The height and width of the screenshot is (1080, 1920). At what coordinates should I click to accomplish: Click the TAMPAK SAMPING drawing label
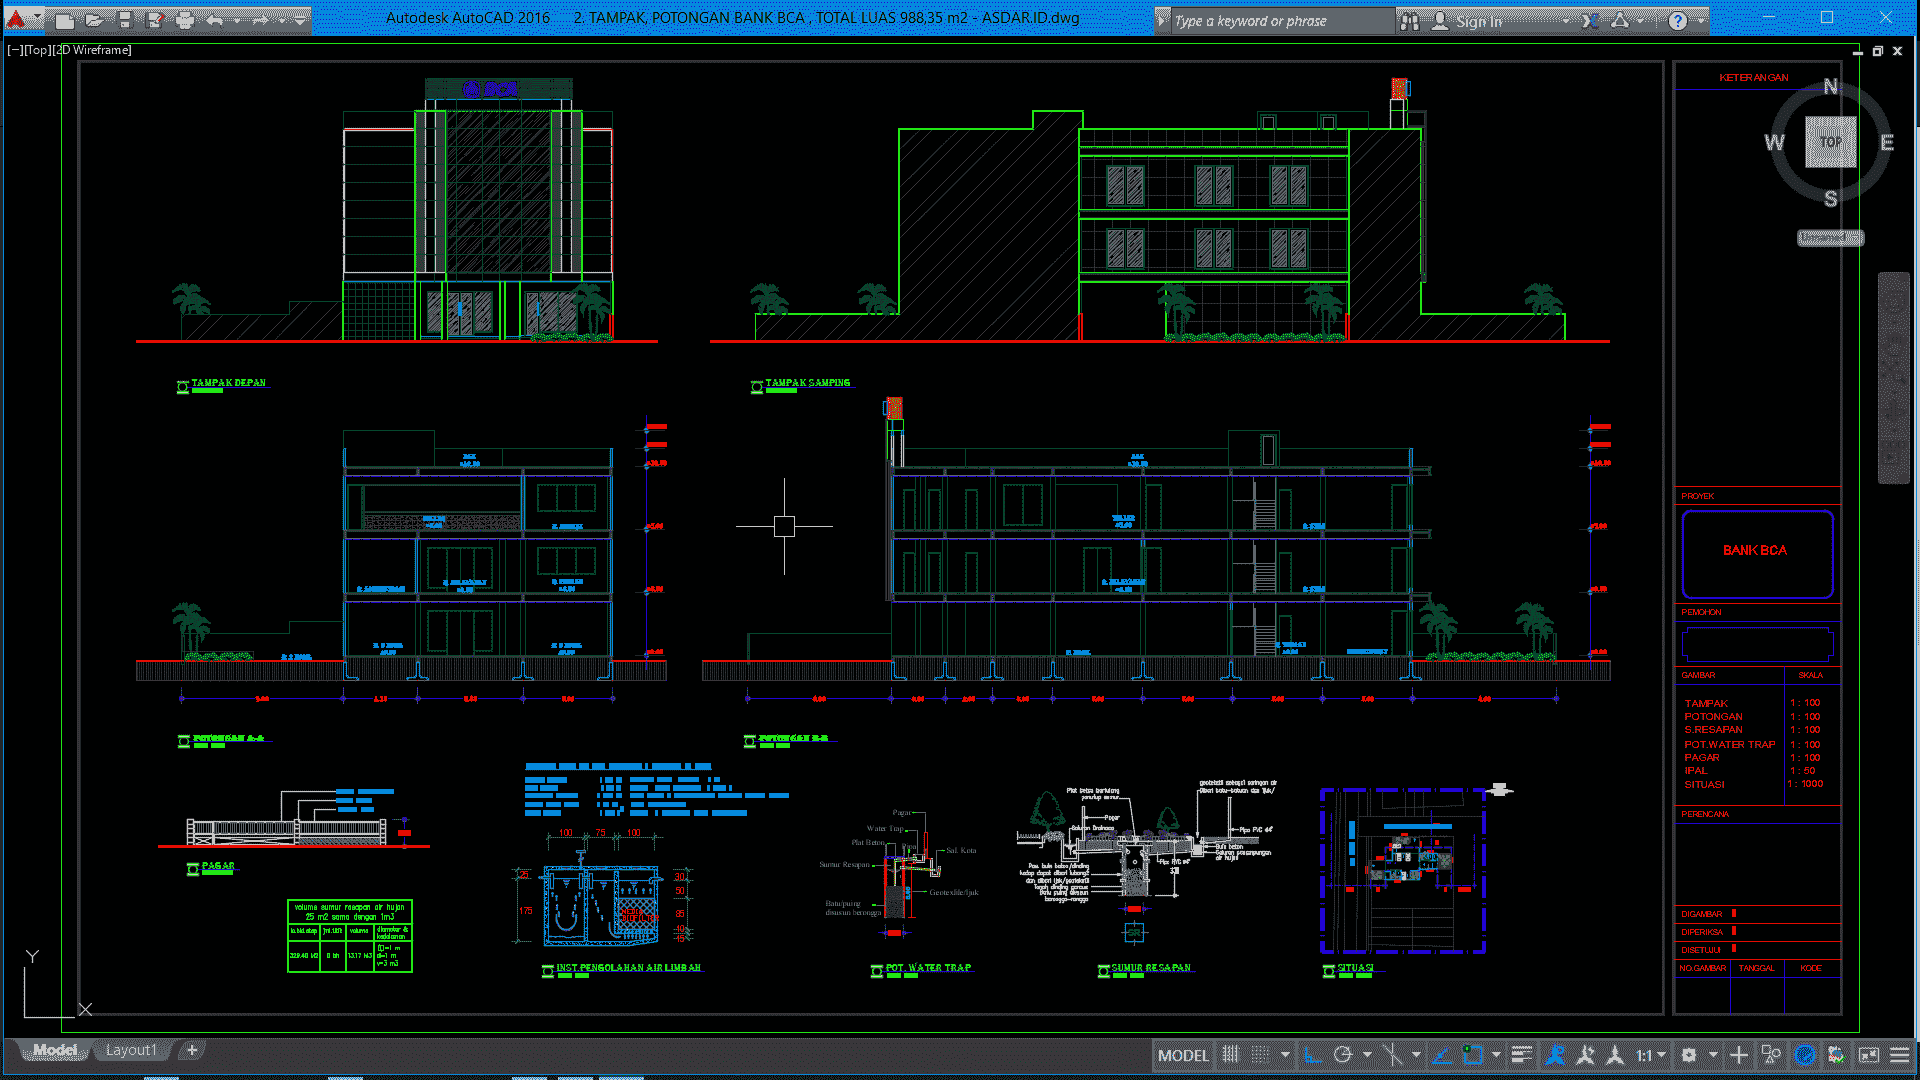pyautogui.click(x=808, y=383)
